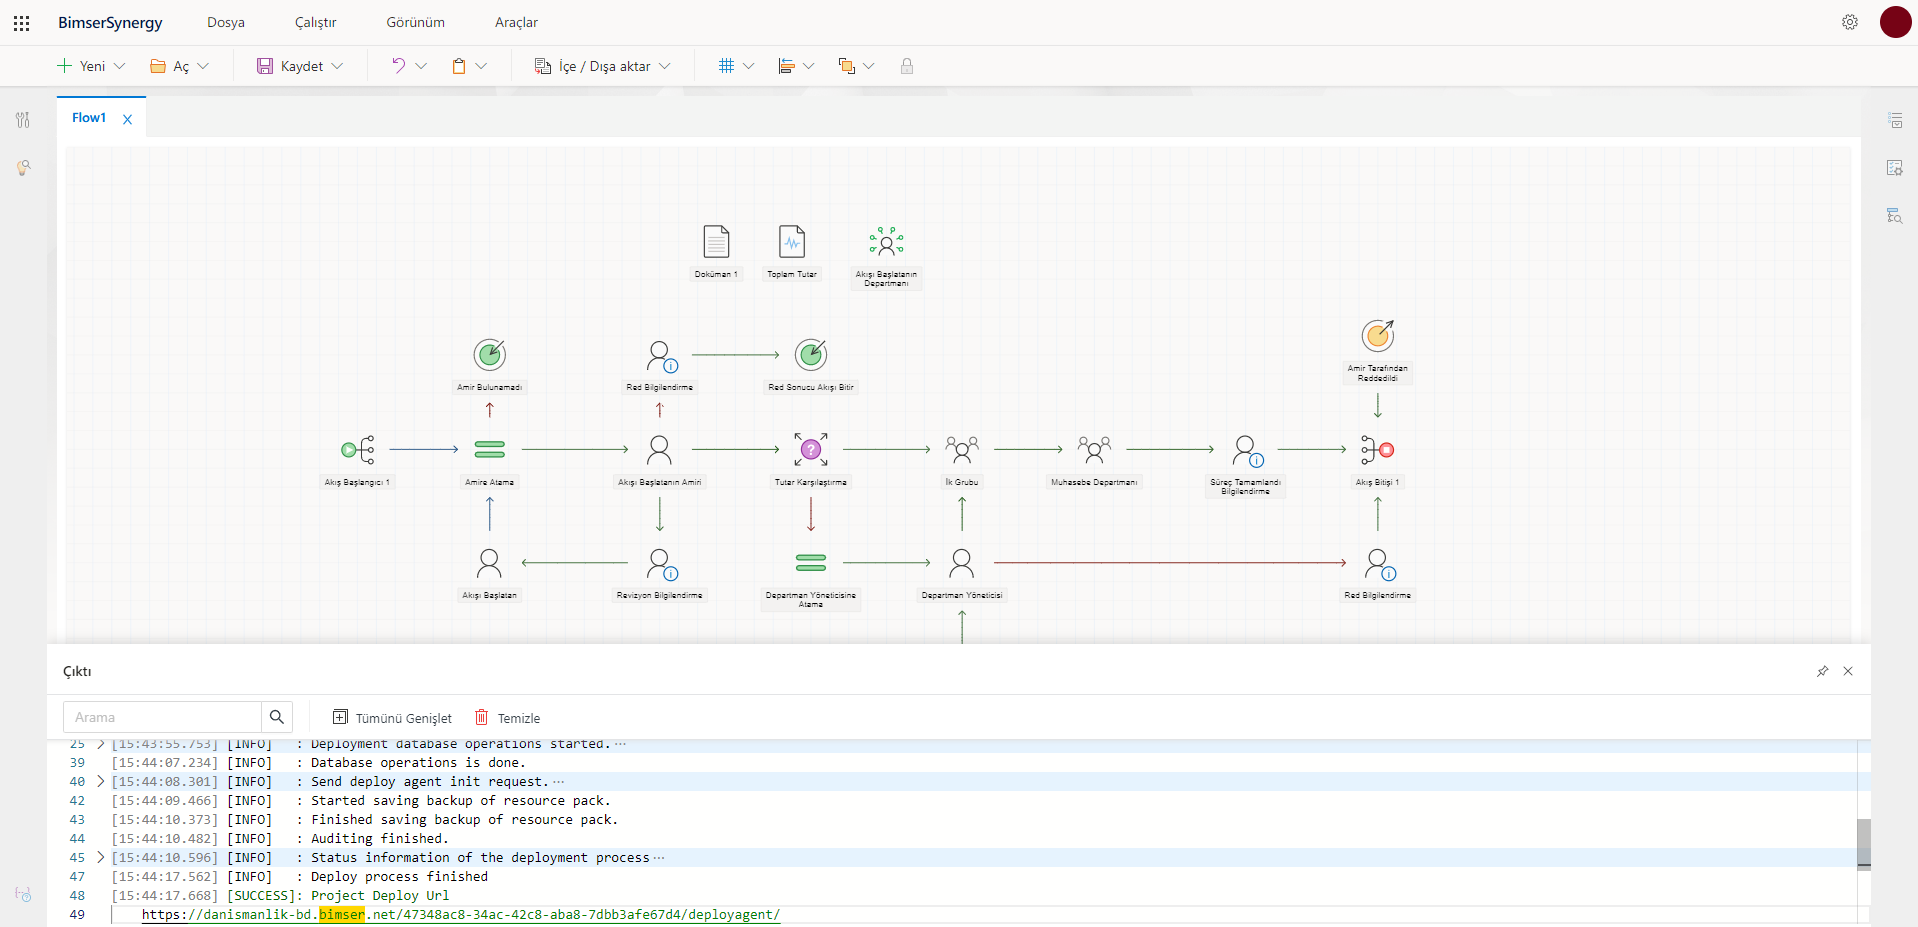Click the align objects icon

pos(787,66)
